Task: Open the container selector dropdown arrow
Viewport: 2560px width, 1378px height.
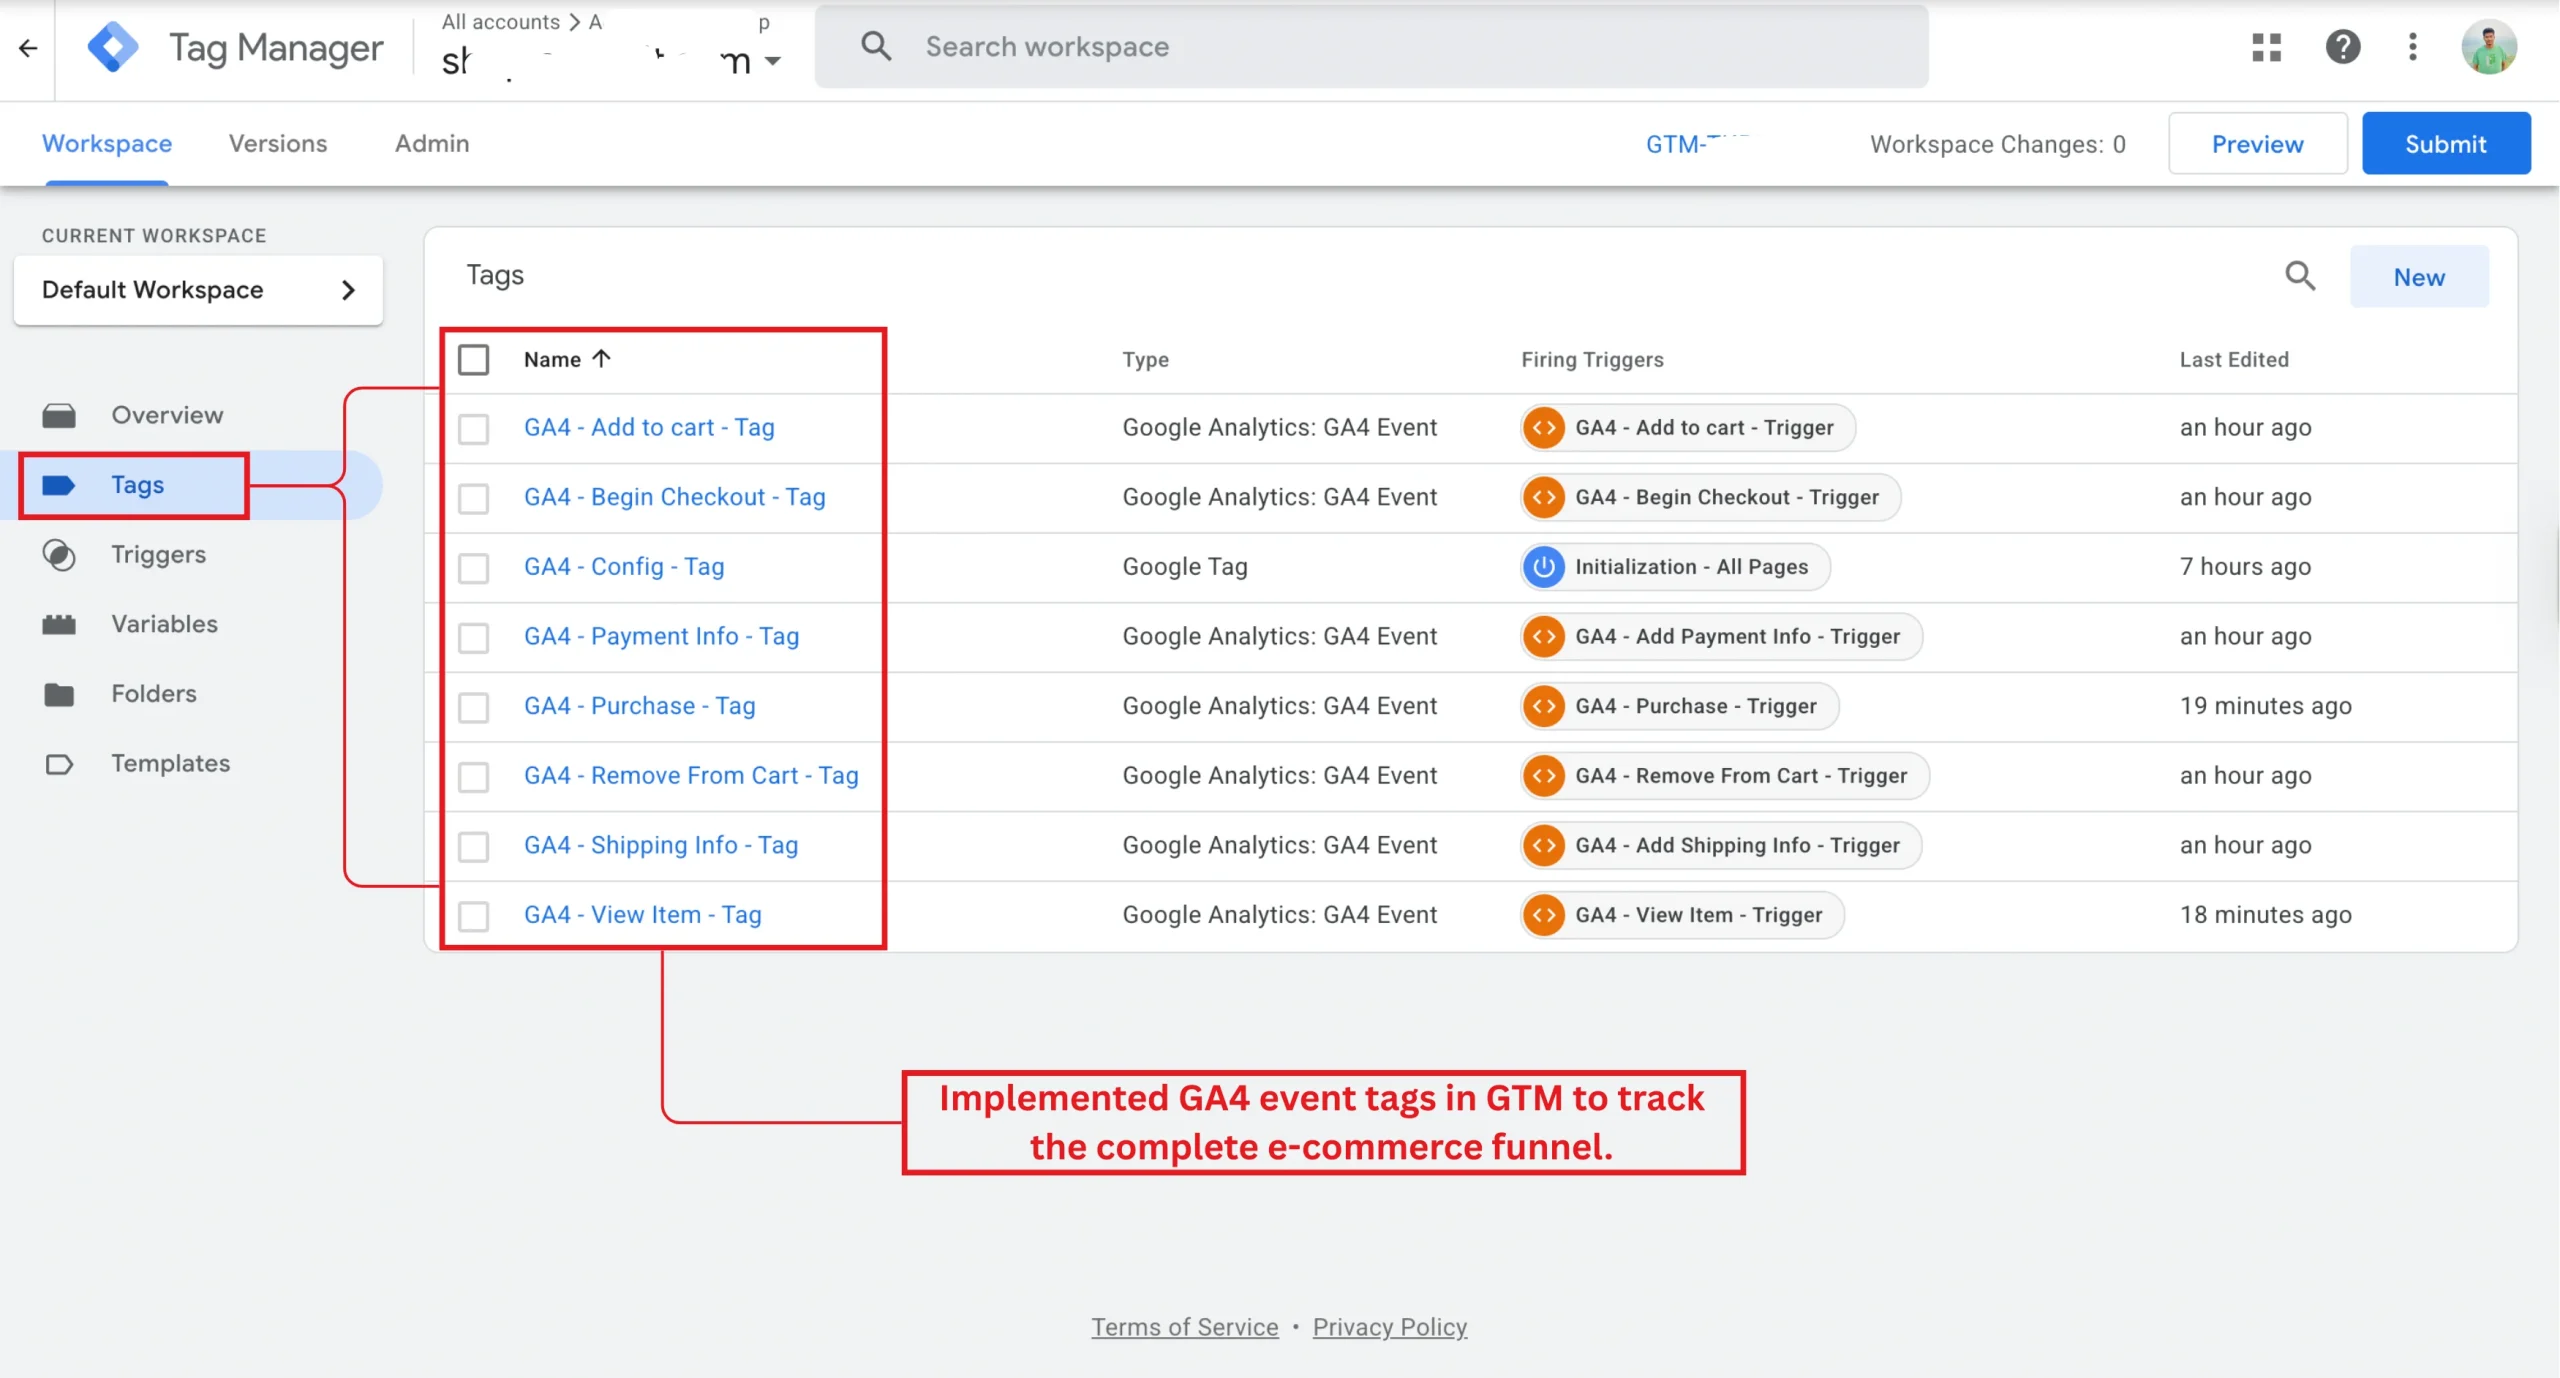Action: (x=772, y=62)
